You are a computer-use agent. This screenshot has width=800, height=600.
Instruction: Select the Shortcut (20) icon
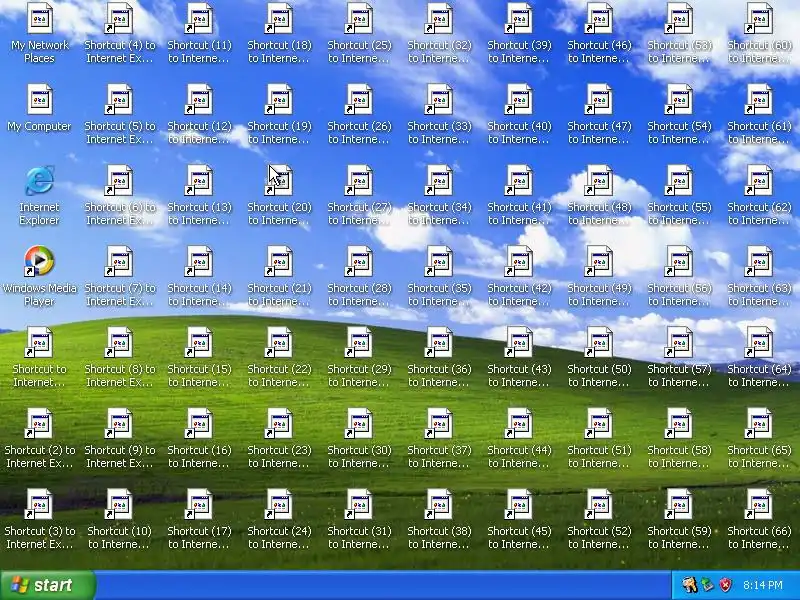click(280, 181)
